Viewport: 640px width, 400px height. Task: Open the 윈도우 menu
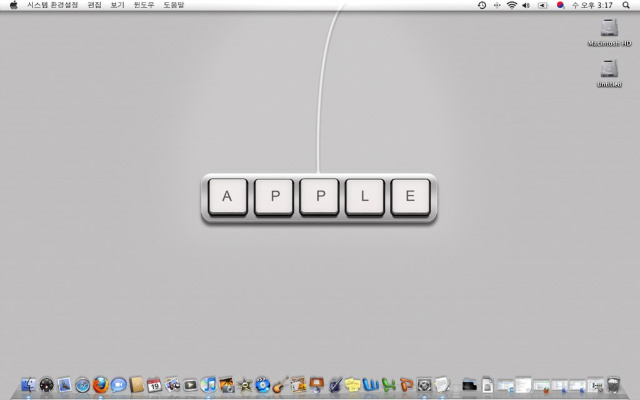[144, 5]
